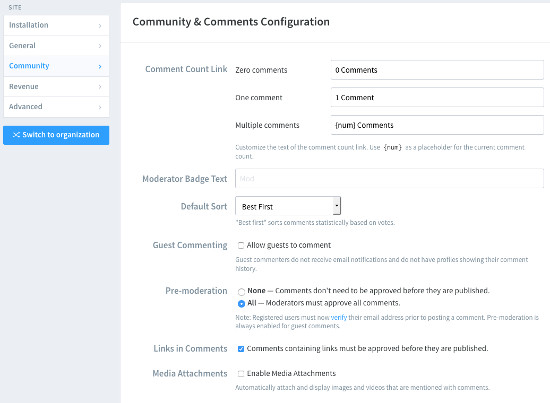Open the Installation settings section
Viewport: 550px width, 403px height.
[56, 25]
